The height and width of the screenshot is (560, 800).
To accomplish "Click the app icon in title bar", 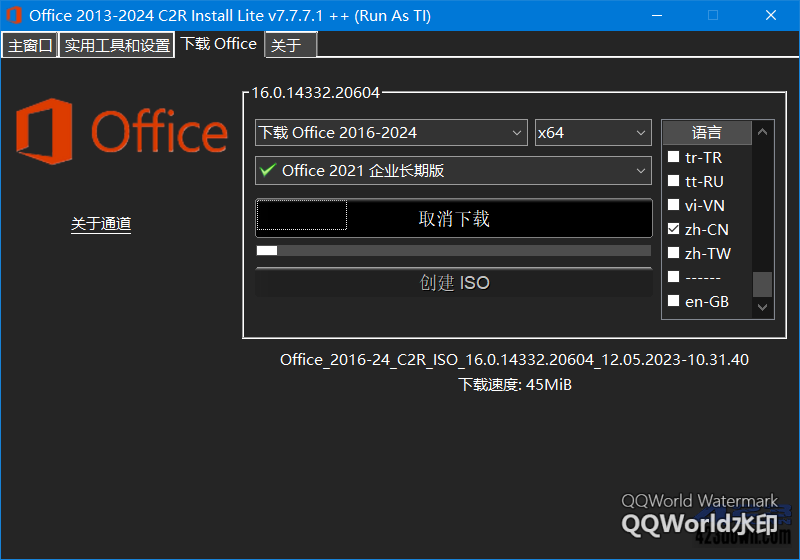I will pyautogui.click(x=14, y=15).
